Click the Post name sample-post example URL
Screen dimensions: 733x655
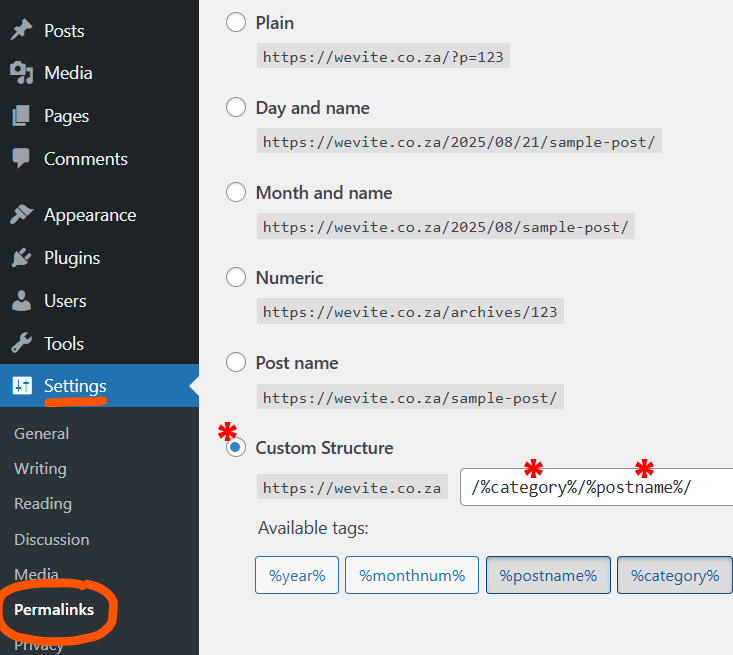410,397
